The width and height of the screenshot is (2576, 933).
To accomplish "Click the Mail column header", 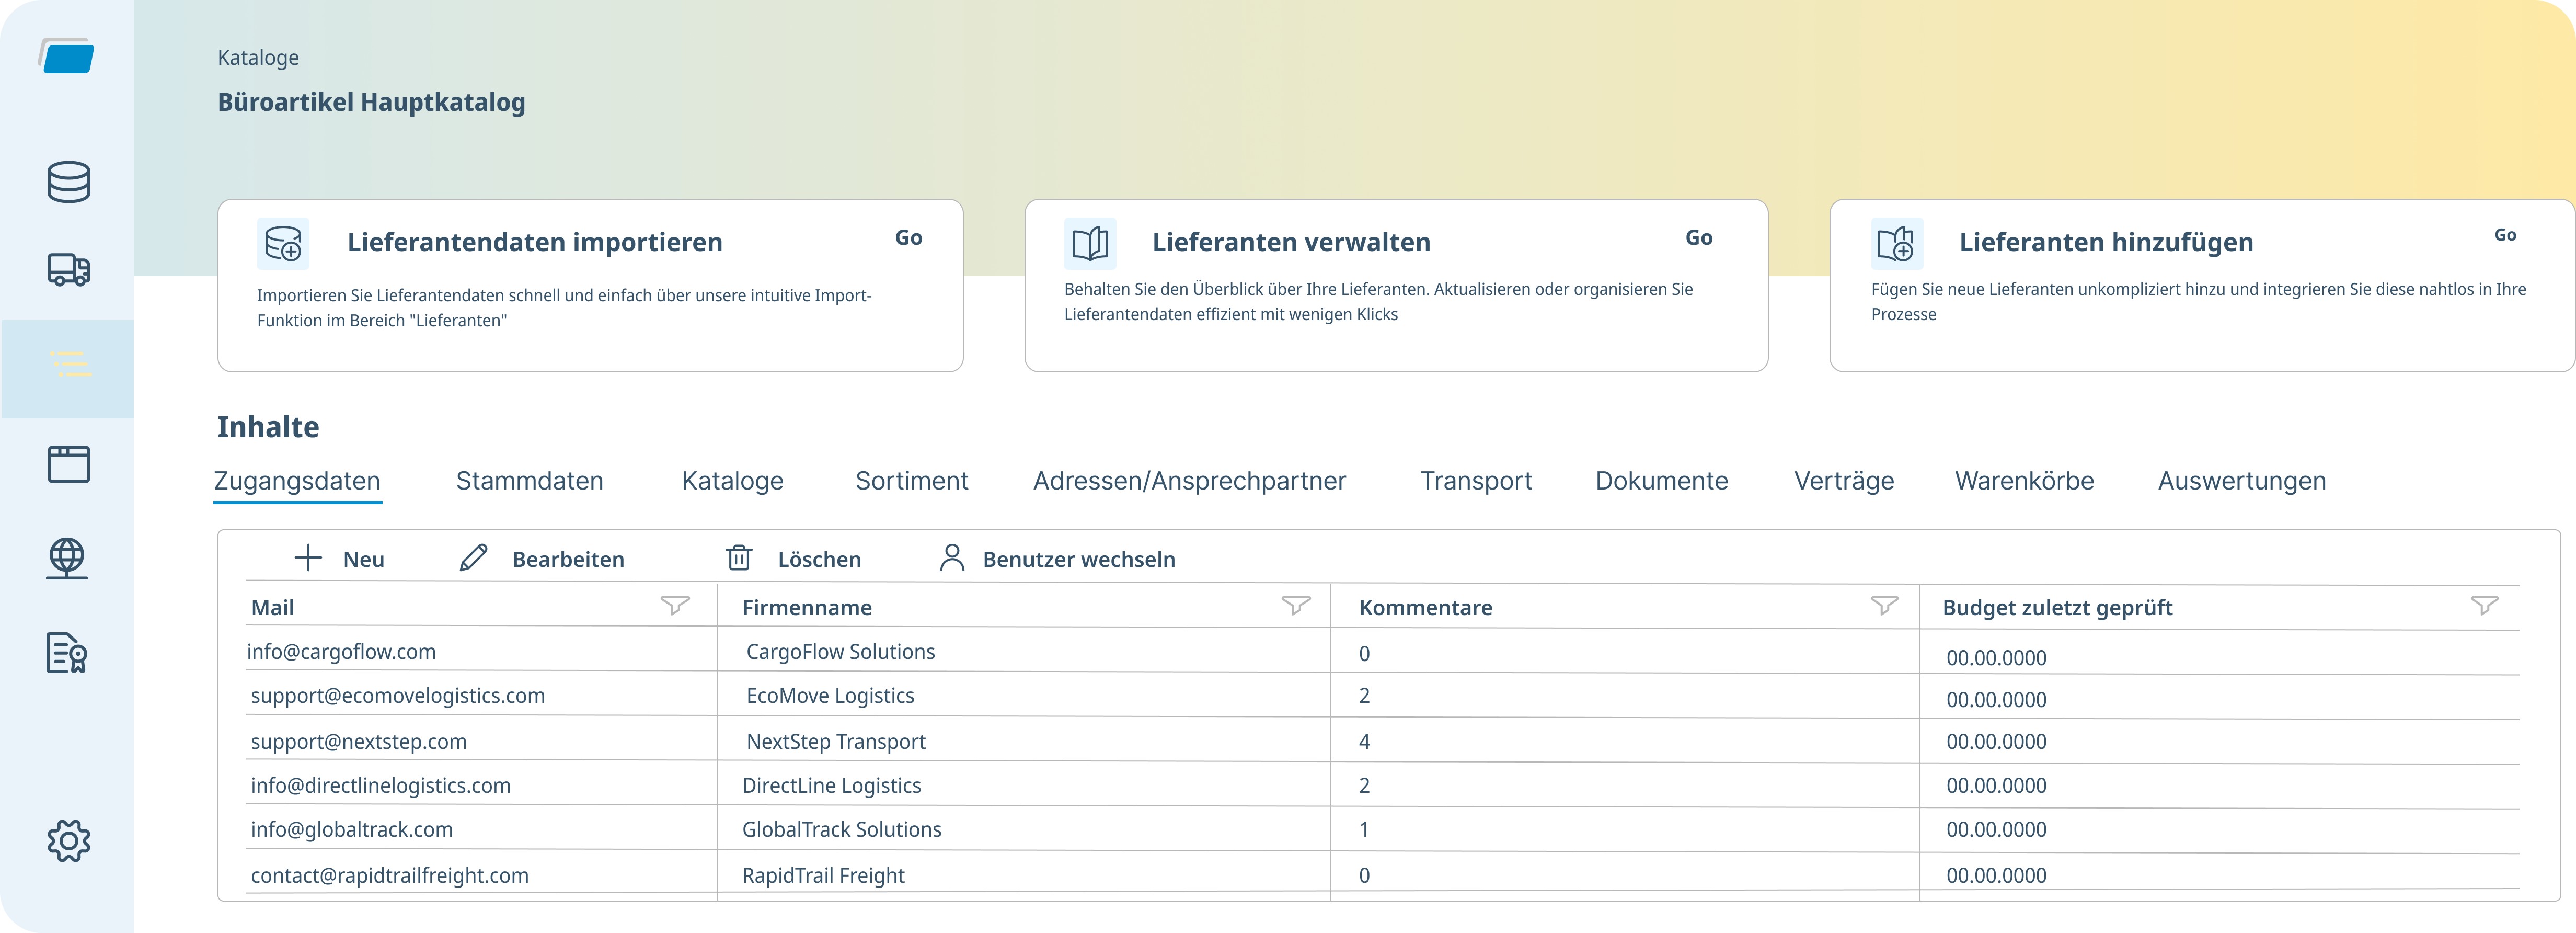I will [x=272, y=608].
